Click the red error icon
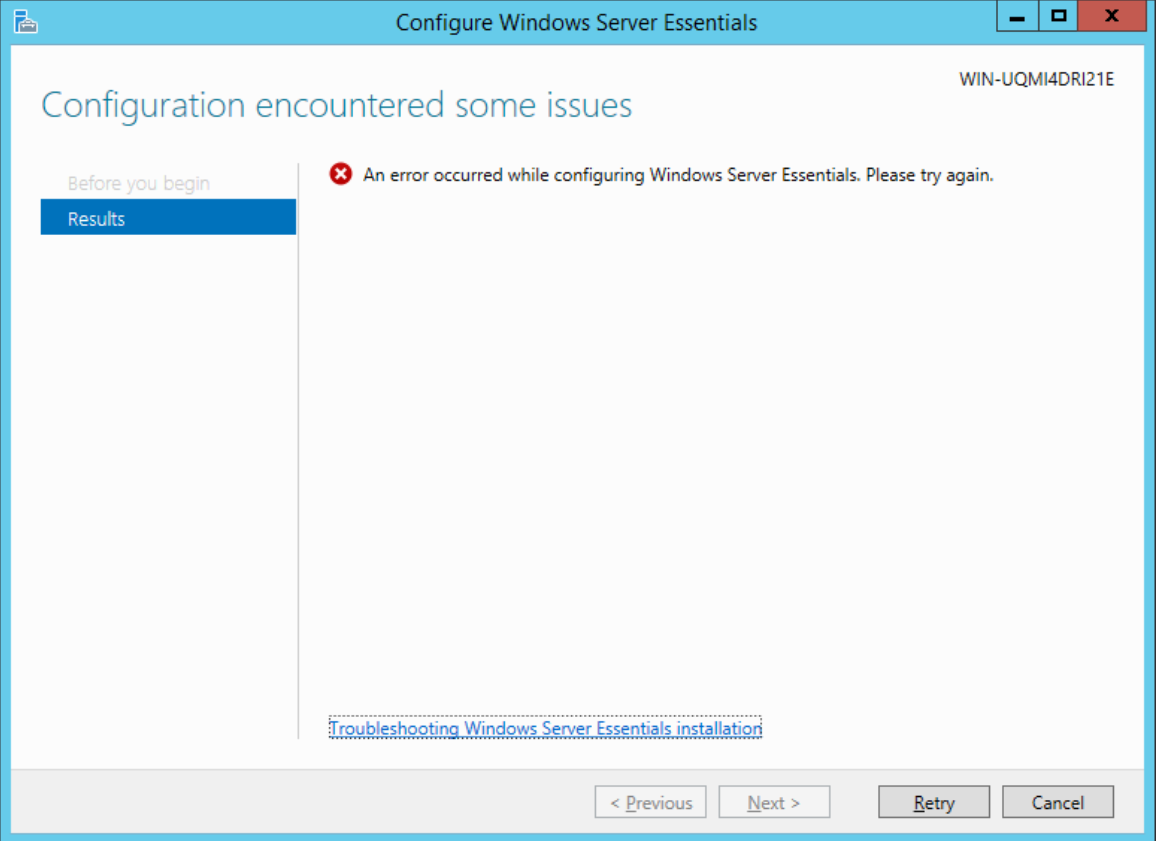 coord(341,175)
